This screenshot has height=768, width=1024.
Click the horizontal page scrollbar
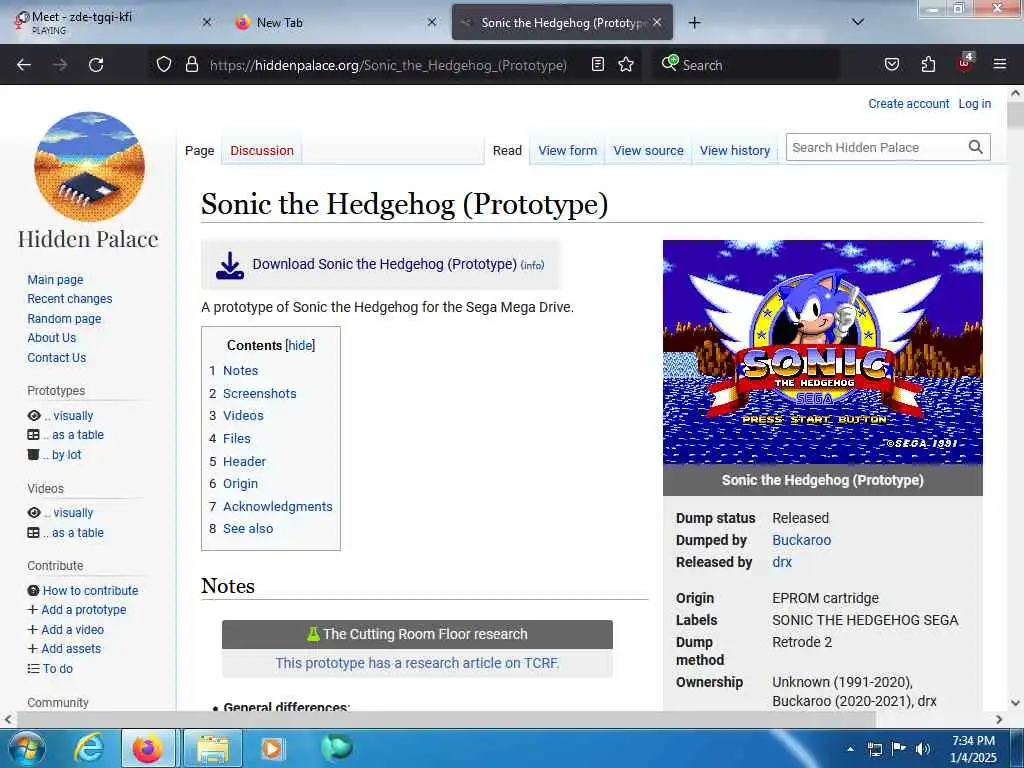coord(445,719)
